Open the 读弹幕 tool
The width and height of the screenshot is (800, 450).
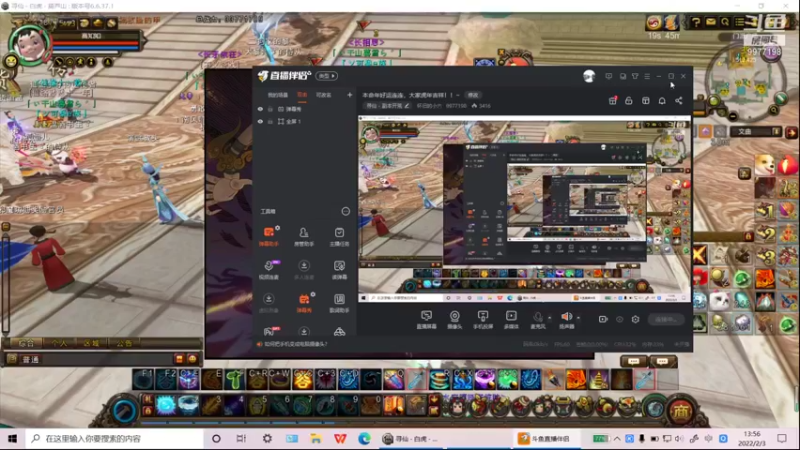(339, 269)
